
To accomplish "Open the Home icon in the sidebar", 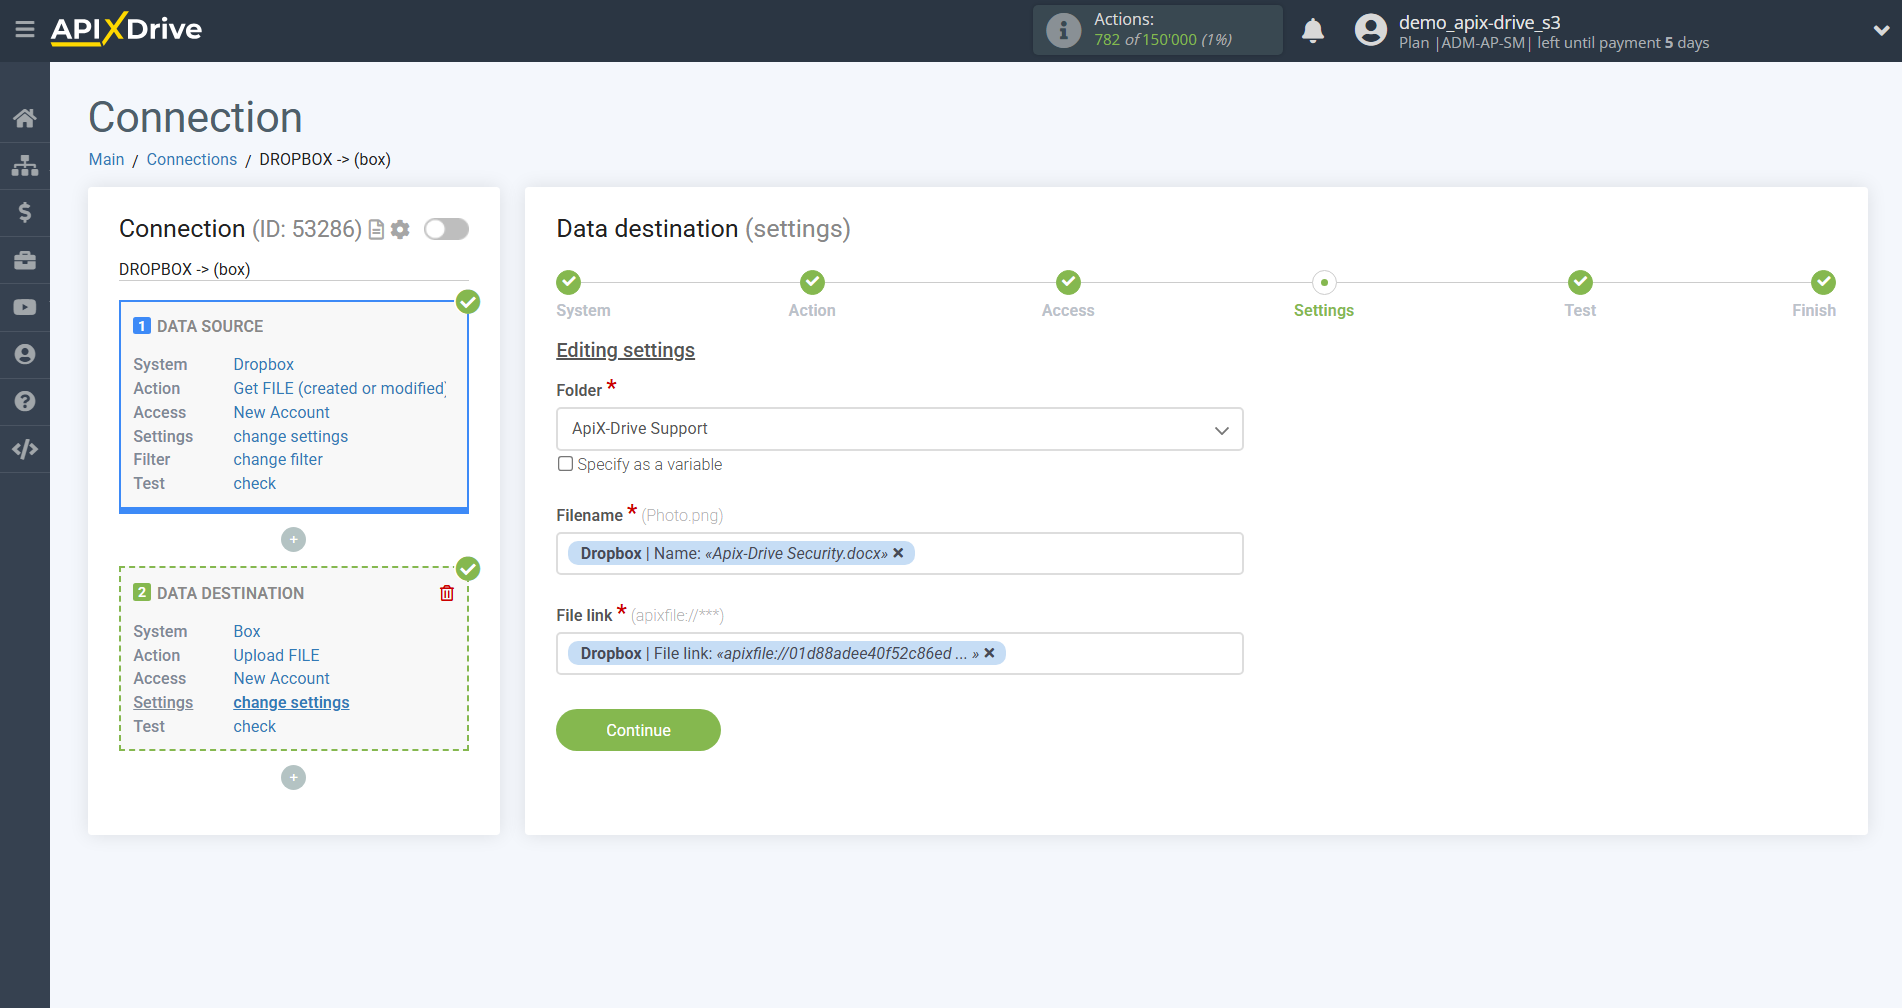I will [25, 119].
